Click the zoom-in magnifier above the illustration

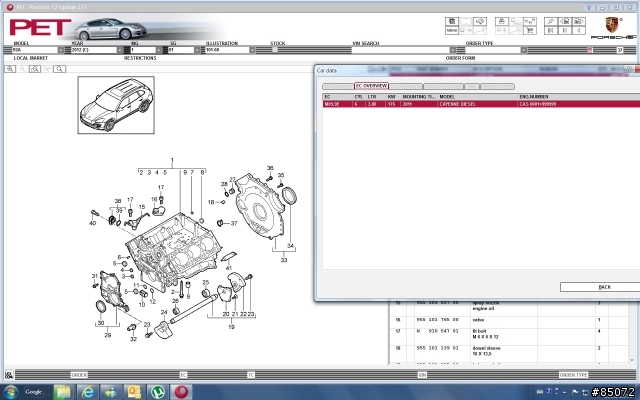pyautogui.click(x=10, y=69)
